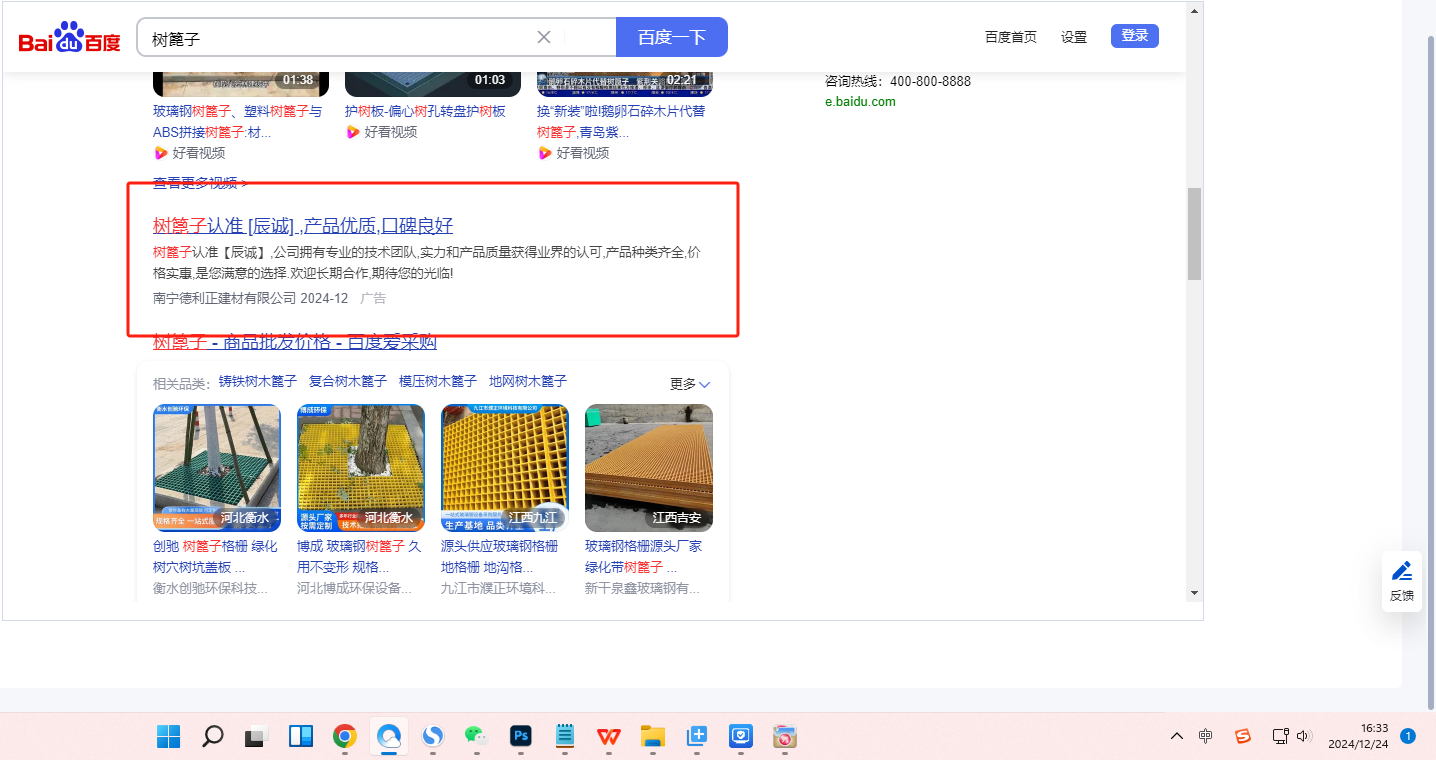This screenshot has height=760, width=1436.
Task: Show hidden system tray icons
Action: (x=1177, y=737)
